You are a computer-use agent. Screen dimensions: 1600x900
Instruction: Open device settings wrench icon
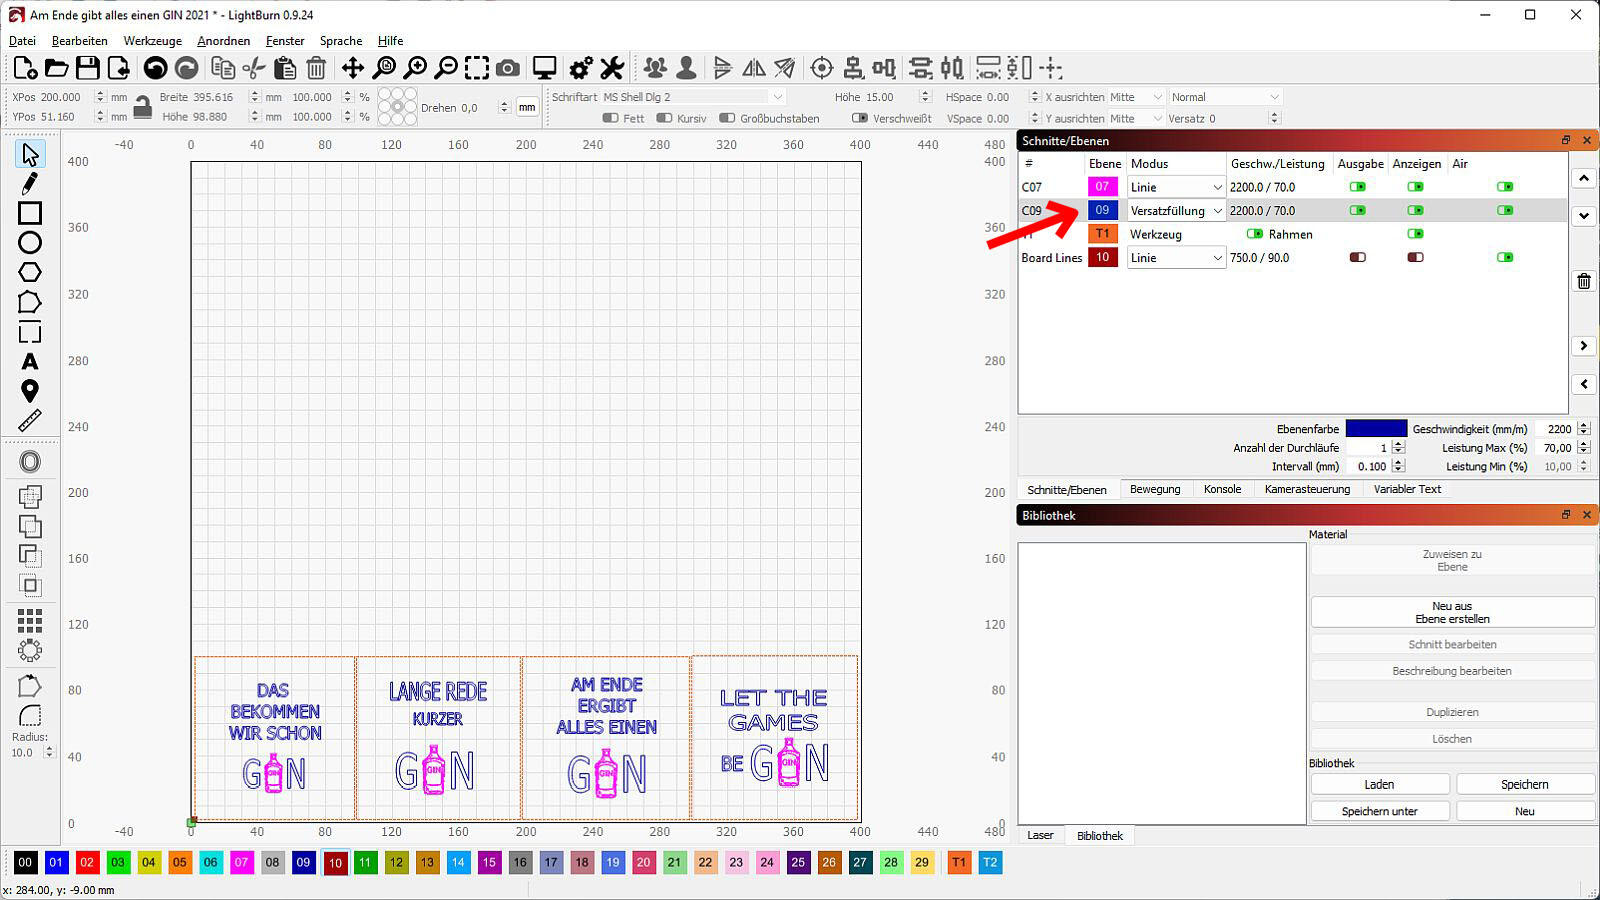point(612,68)
